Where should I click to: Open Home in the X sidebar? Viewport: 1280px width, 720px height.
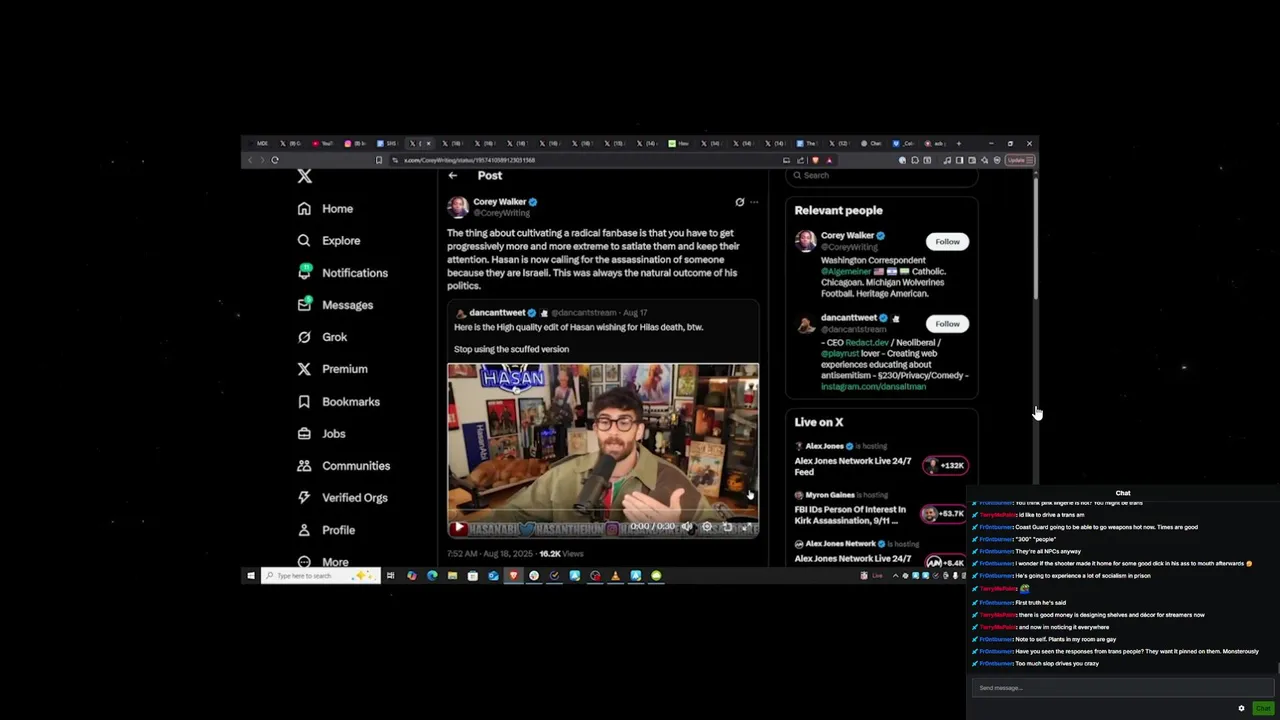pos(325,209)
